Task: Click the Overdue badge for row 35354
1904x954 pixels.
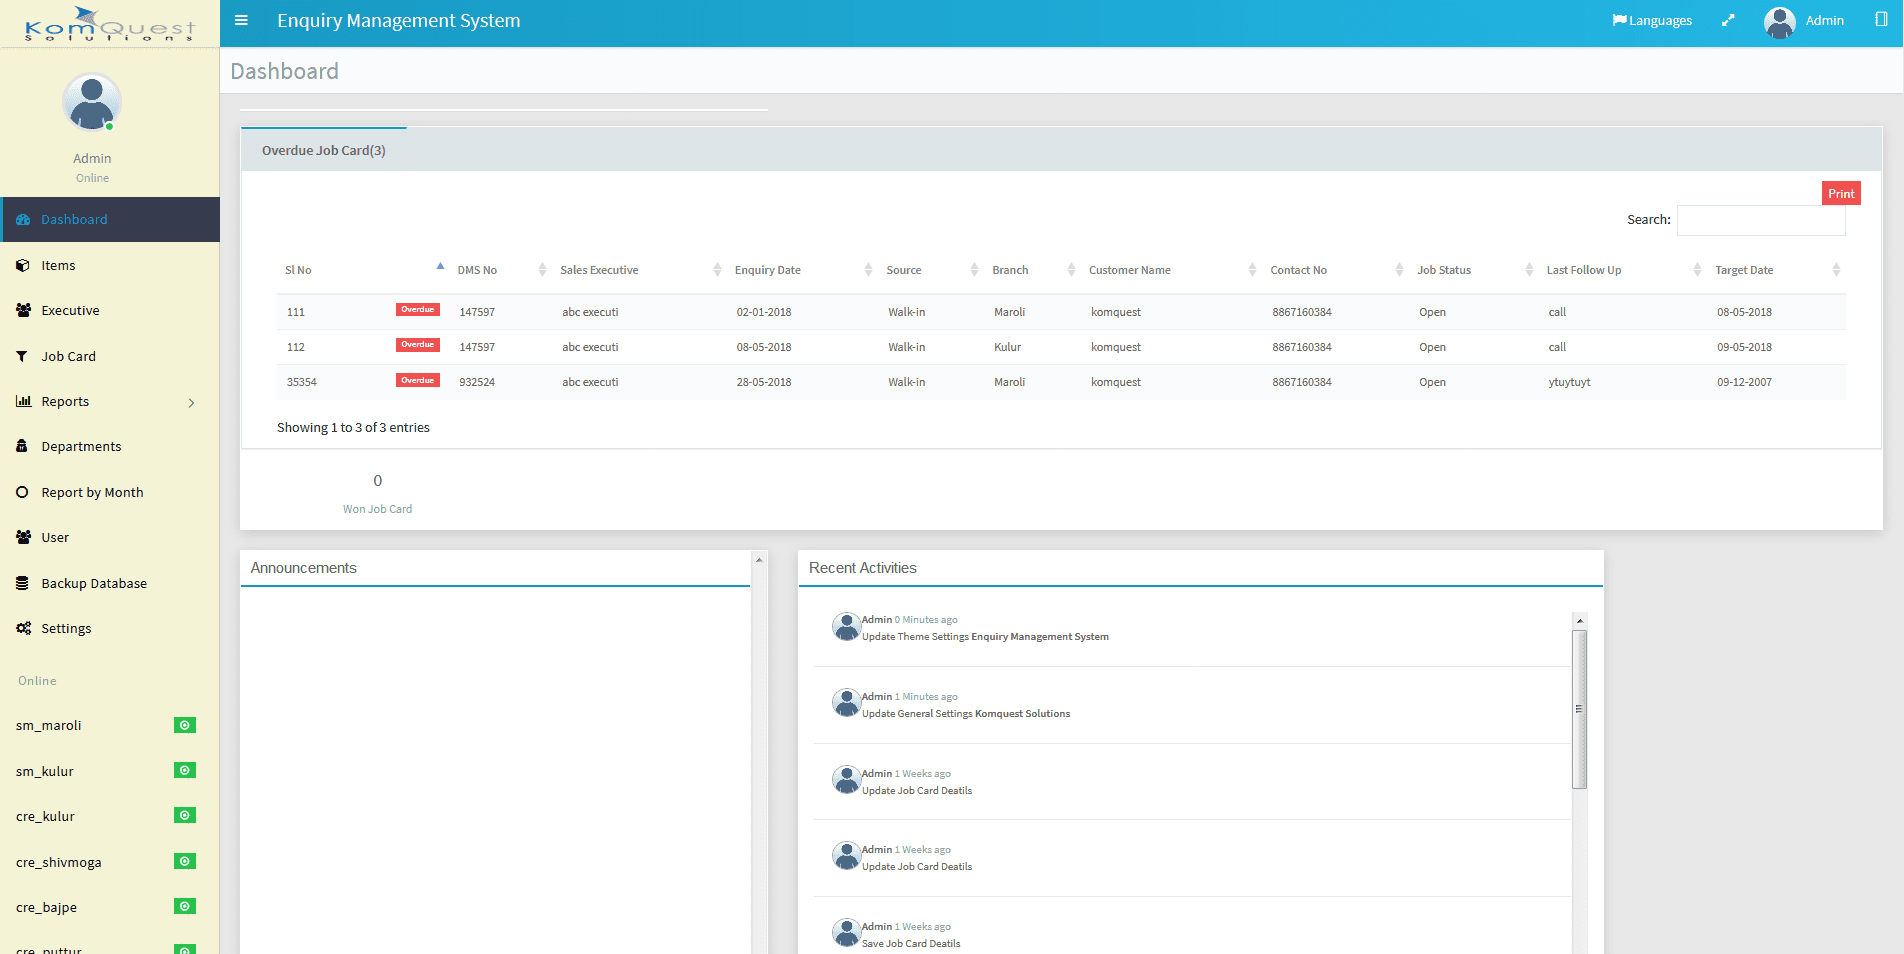Action: (417, 380)
